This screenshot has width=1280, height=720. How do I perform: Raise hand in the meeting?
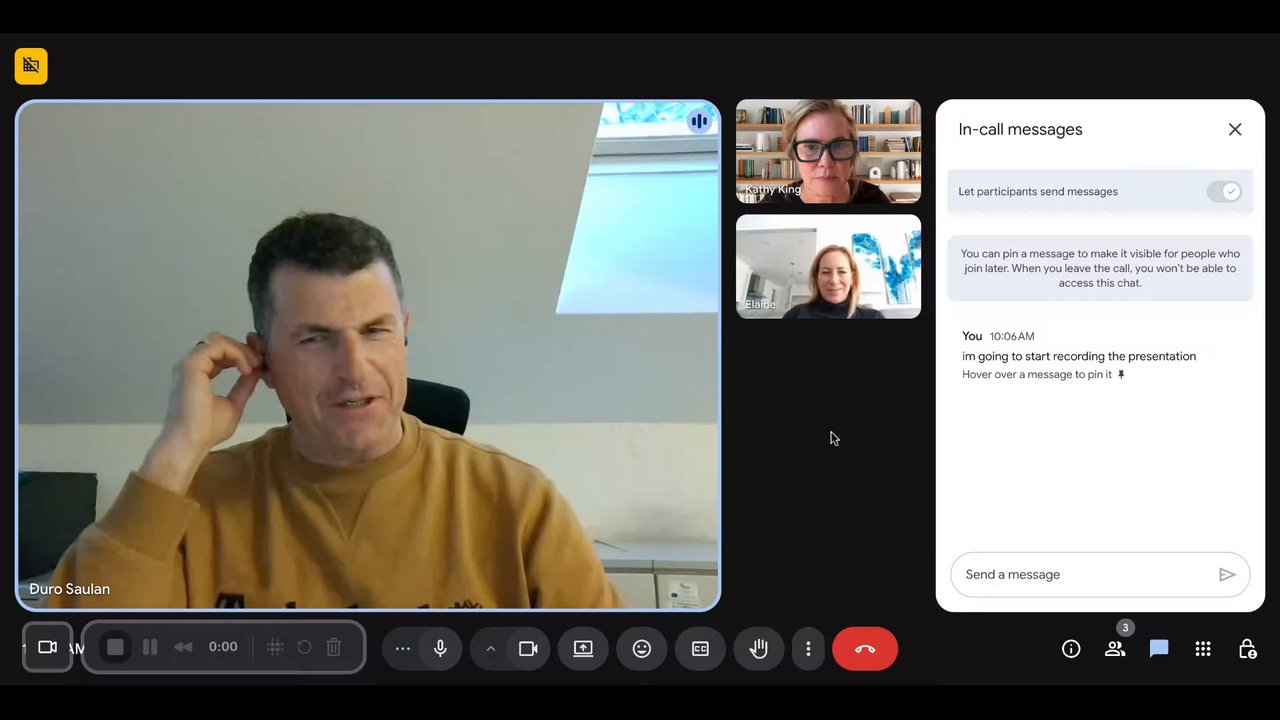[759, 648]
